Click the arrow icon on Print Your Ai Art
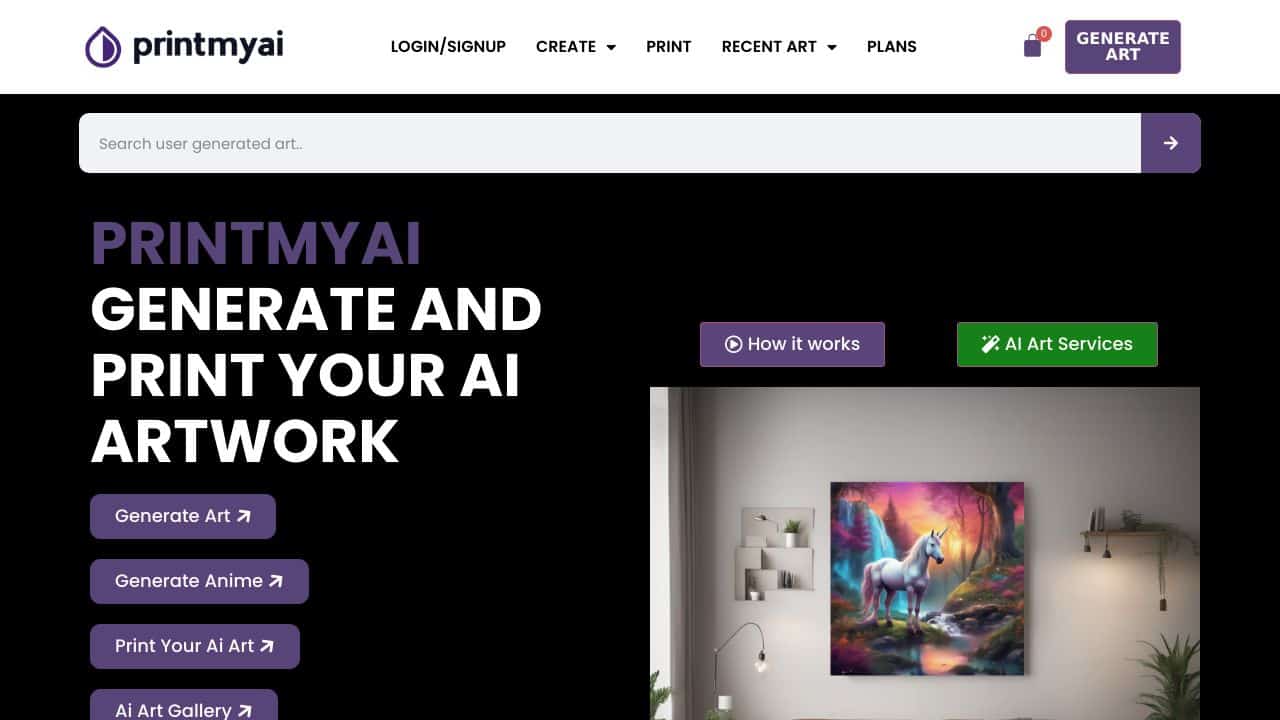The image size is (1280, 720). click(267, 646)
